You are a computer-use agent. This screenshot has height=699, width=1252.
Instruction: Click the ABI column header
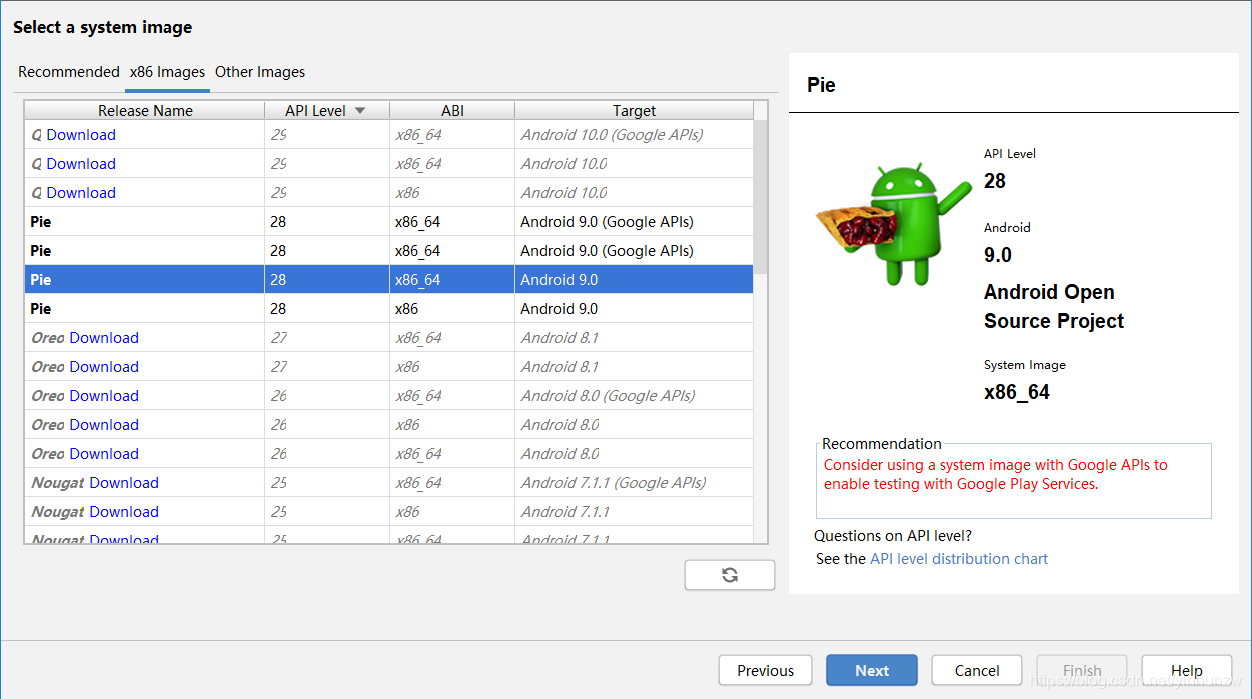[x=452, y=111]
